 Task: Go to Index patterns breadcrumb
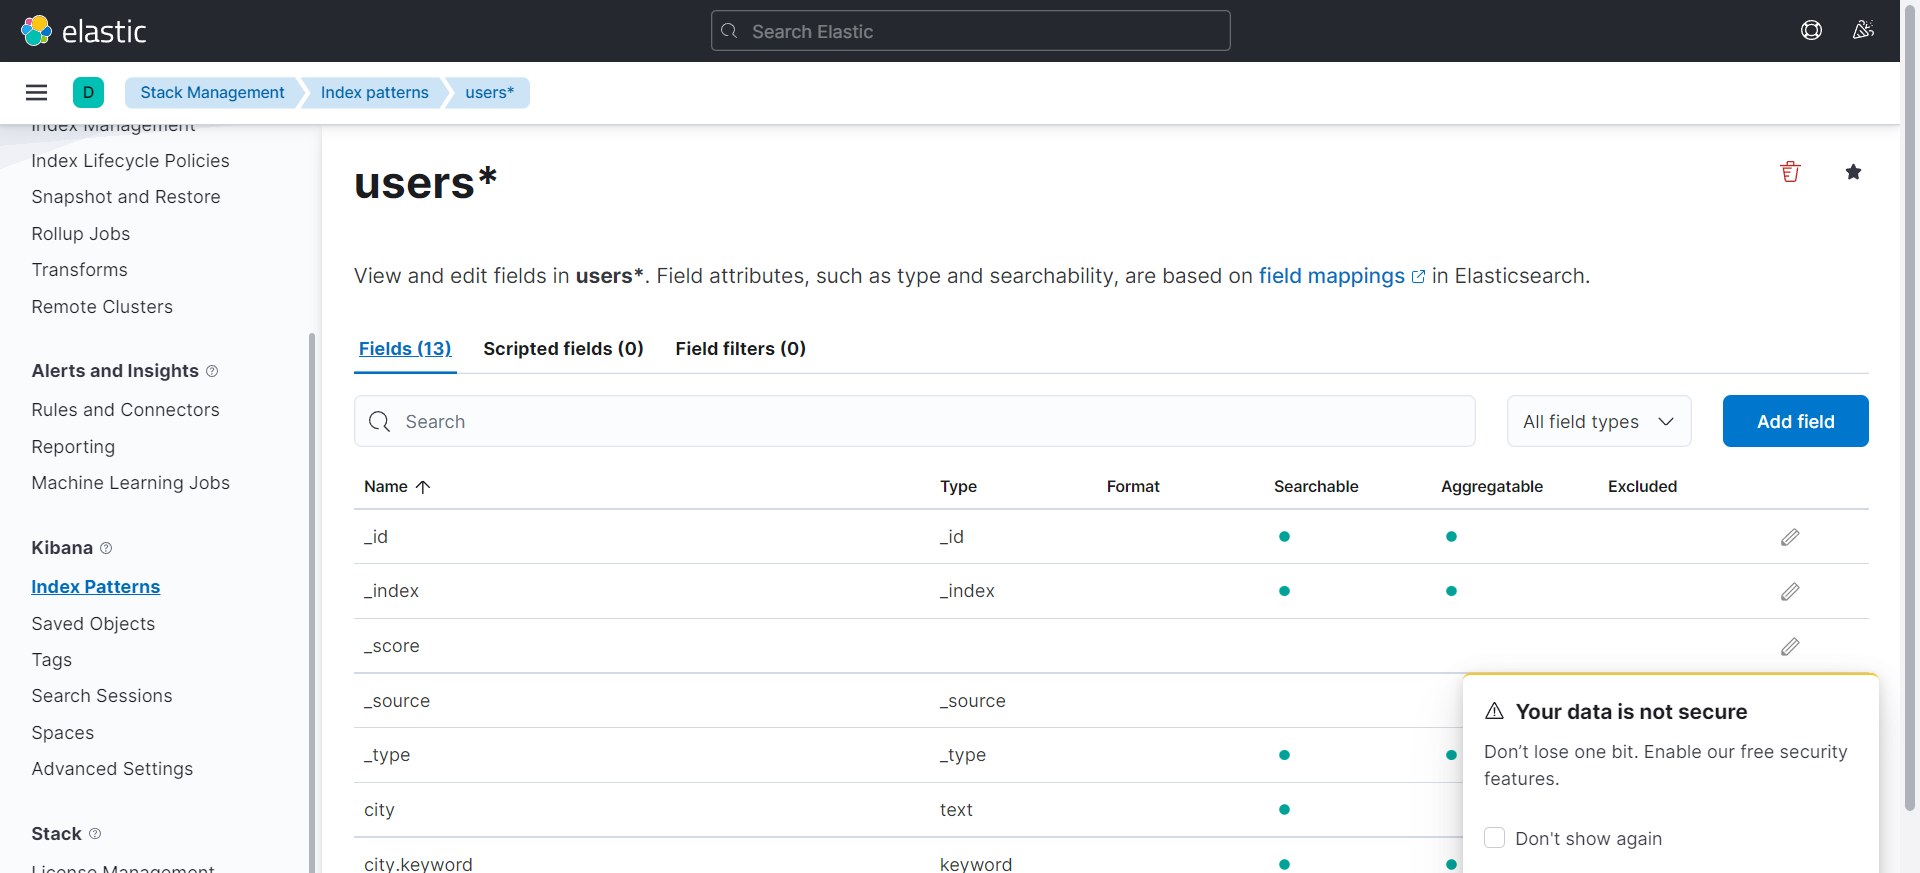pyautogui.click(x=374, y=93)
